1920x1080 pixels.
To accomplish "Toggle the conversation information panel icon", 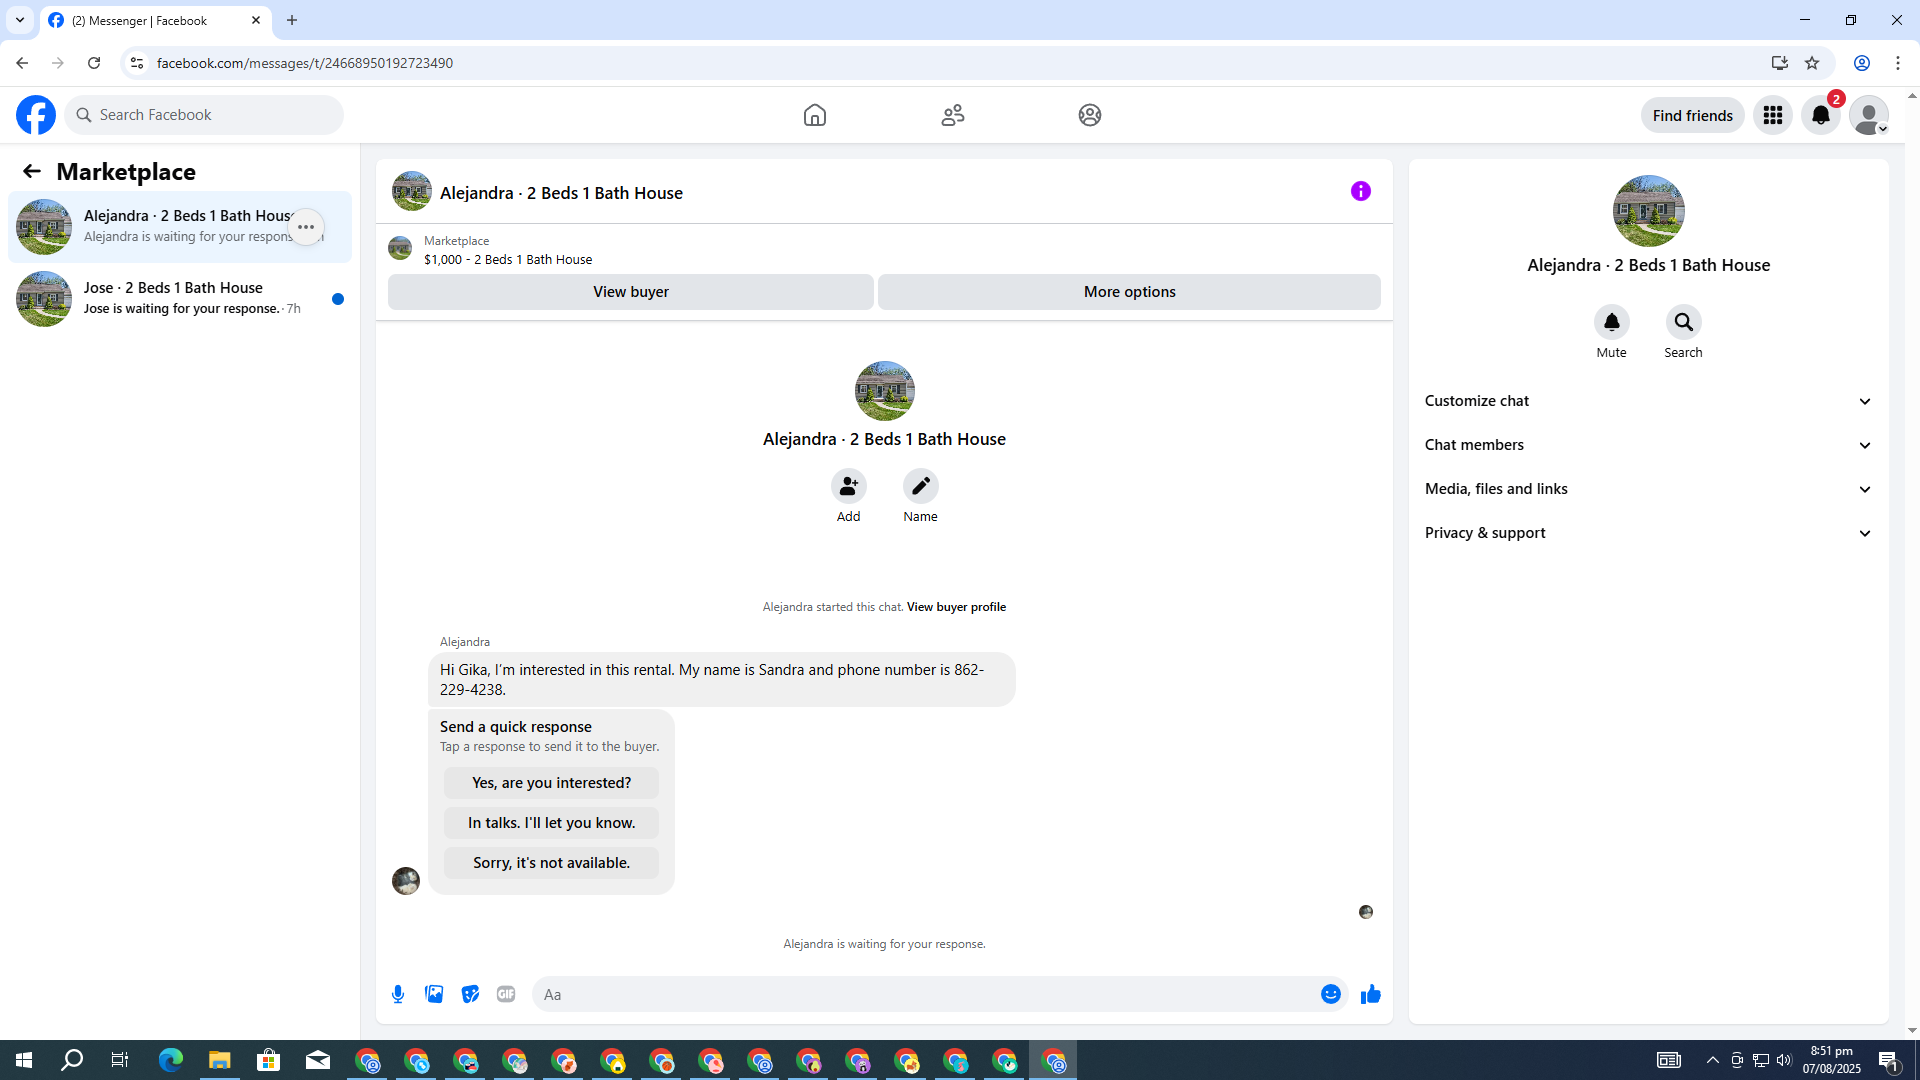I will coord(1361,191).
